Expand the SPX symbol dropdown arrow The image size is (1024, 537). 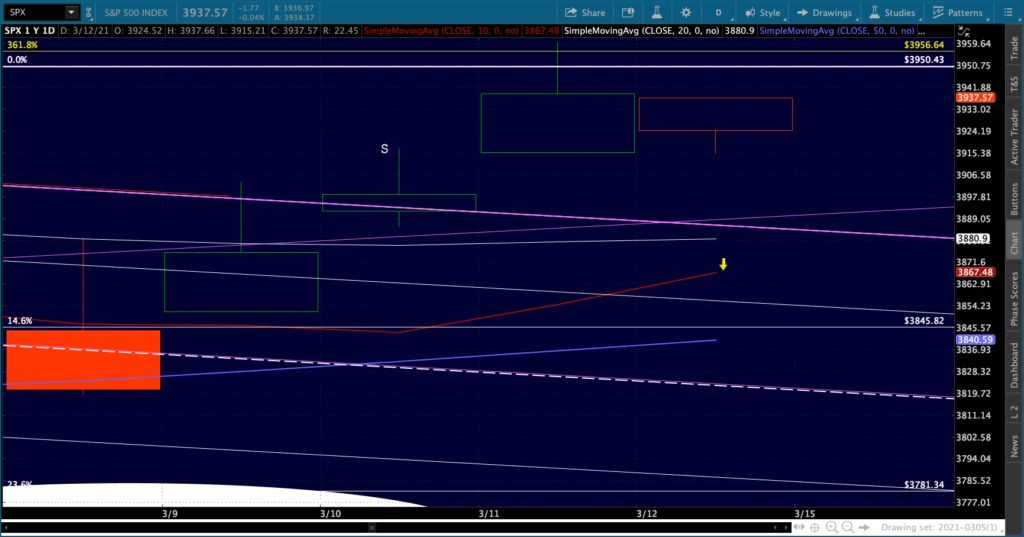coord(71,12)
